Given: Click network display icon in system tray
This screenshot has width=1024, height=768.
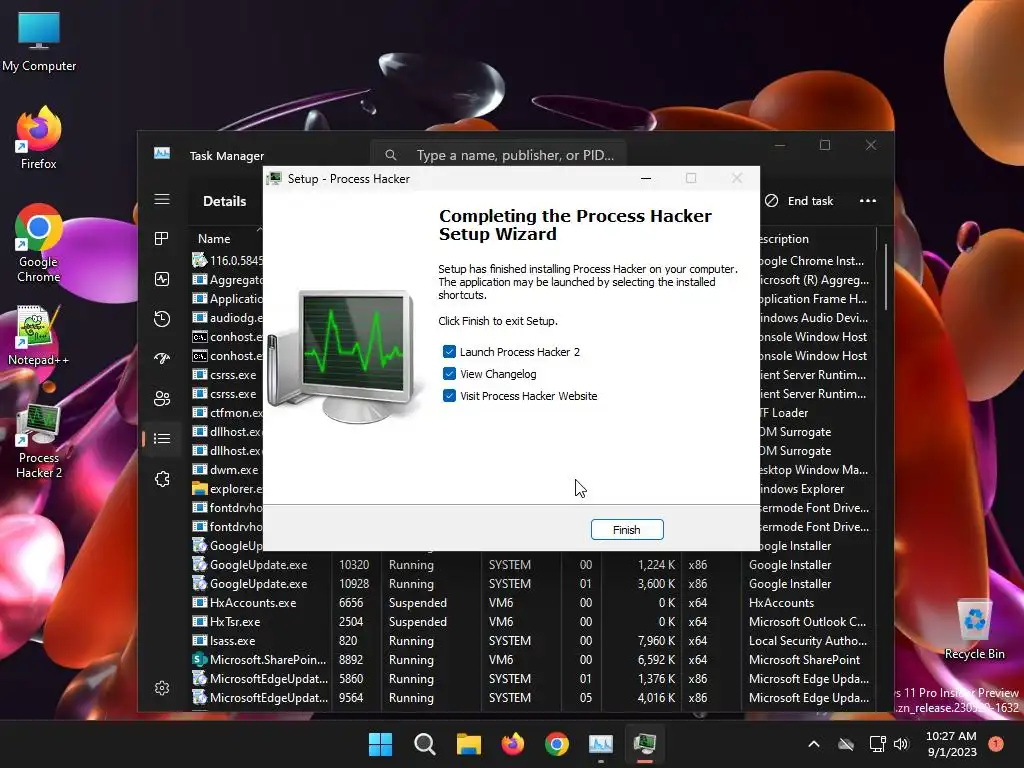Looking at the screenshot, I should 877,744.
